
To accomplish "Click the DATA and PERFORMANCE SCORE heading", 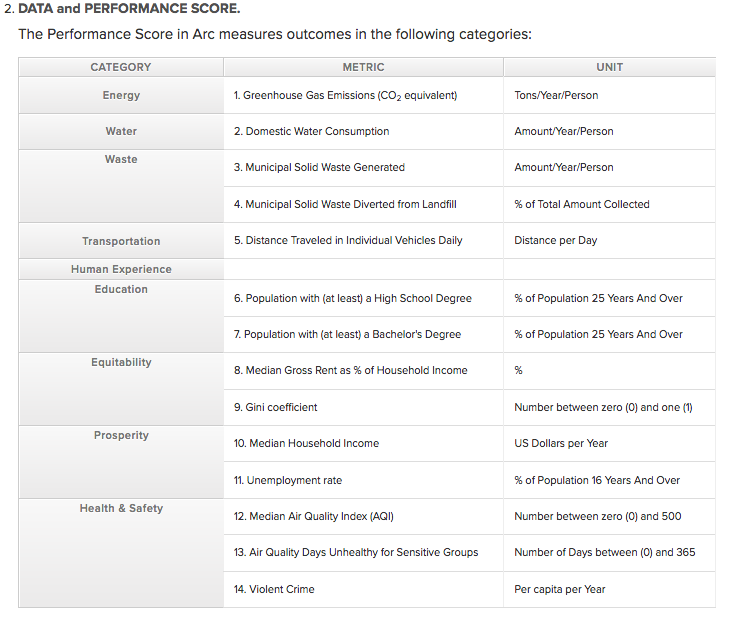I will (x=129, y=9).
